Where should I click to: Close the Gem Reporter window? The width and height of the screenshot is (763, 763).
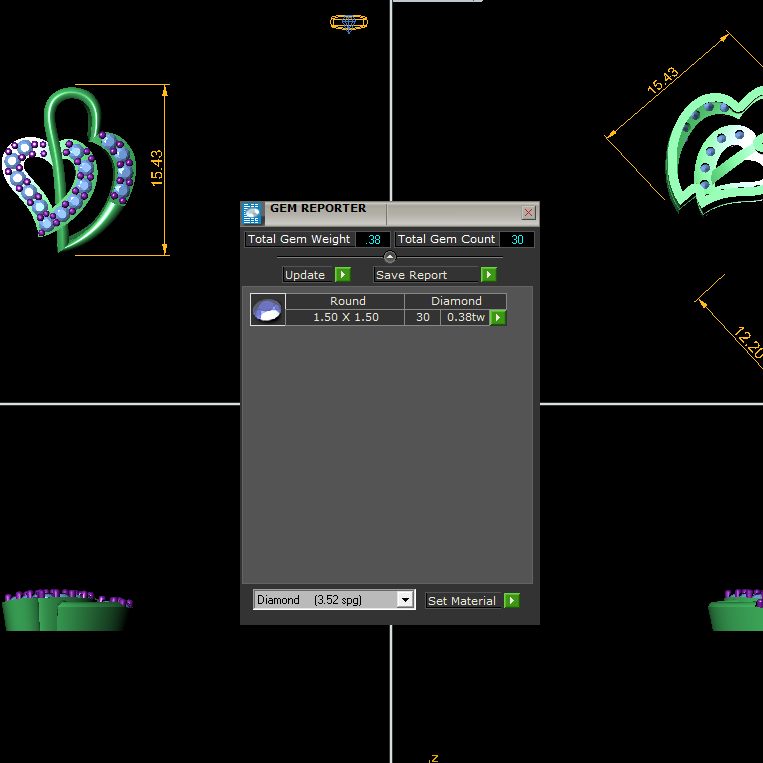(x=529, y=213)
